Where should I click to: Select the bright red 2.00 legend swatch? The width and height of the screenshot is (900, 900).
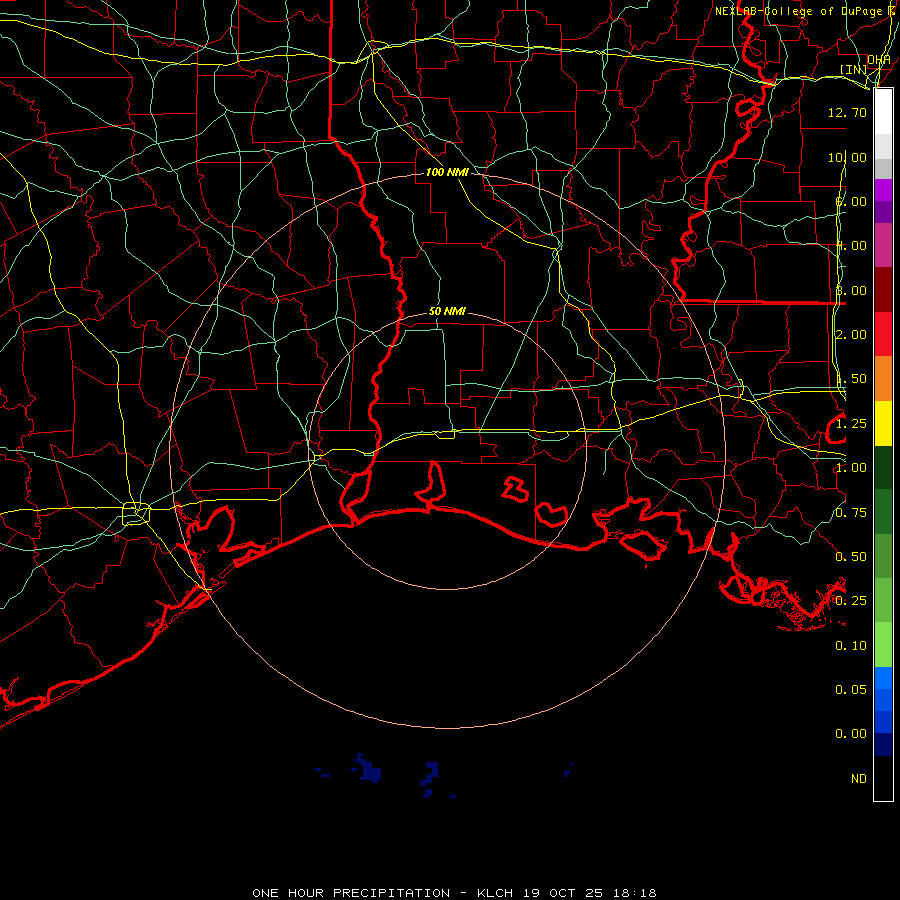tap(883, 334)
